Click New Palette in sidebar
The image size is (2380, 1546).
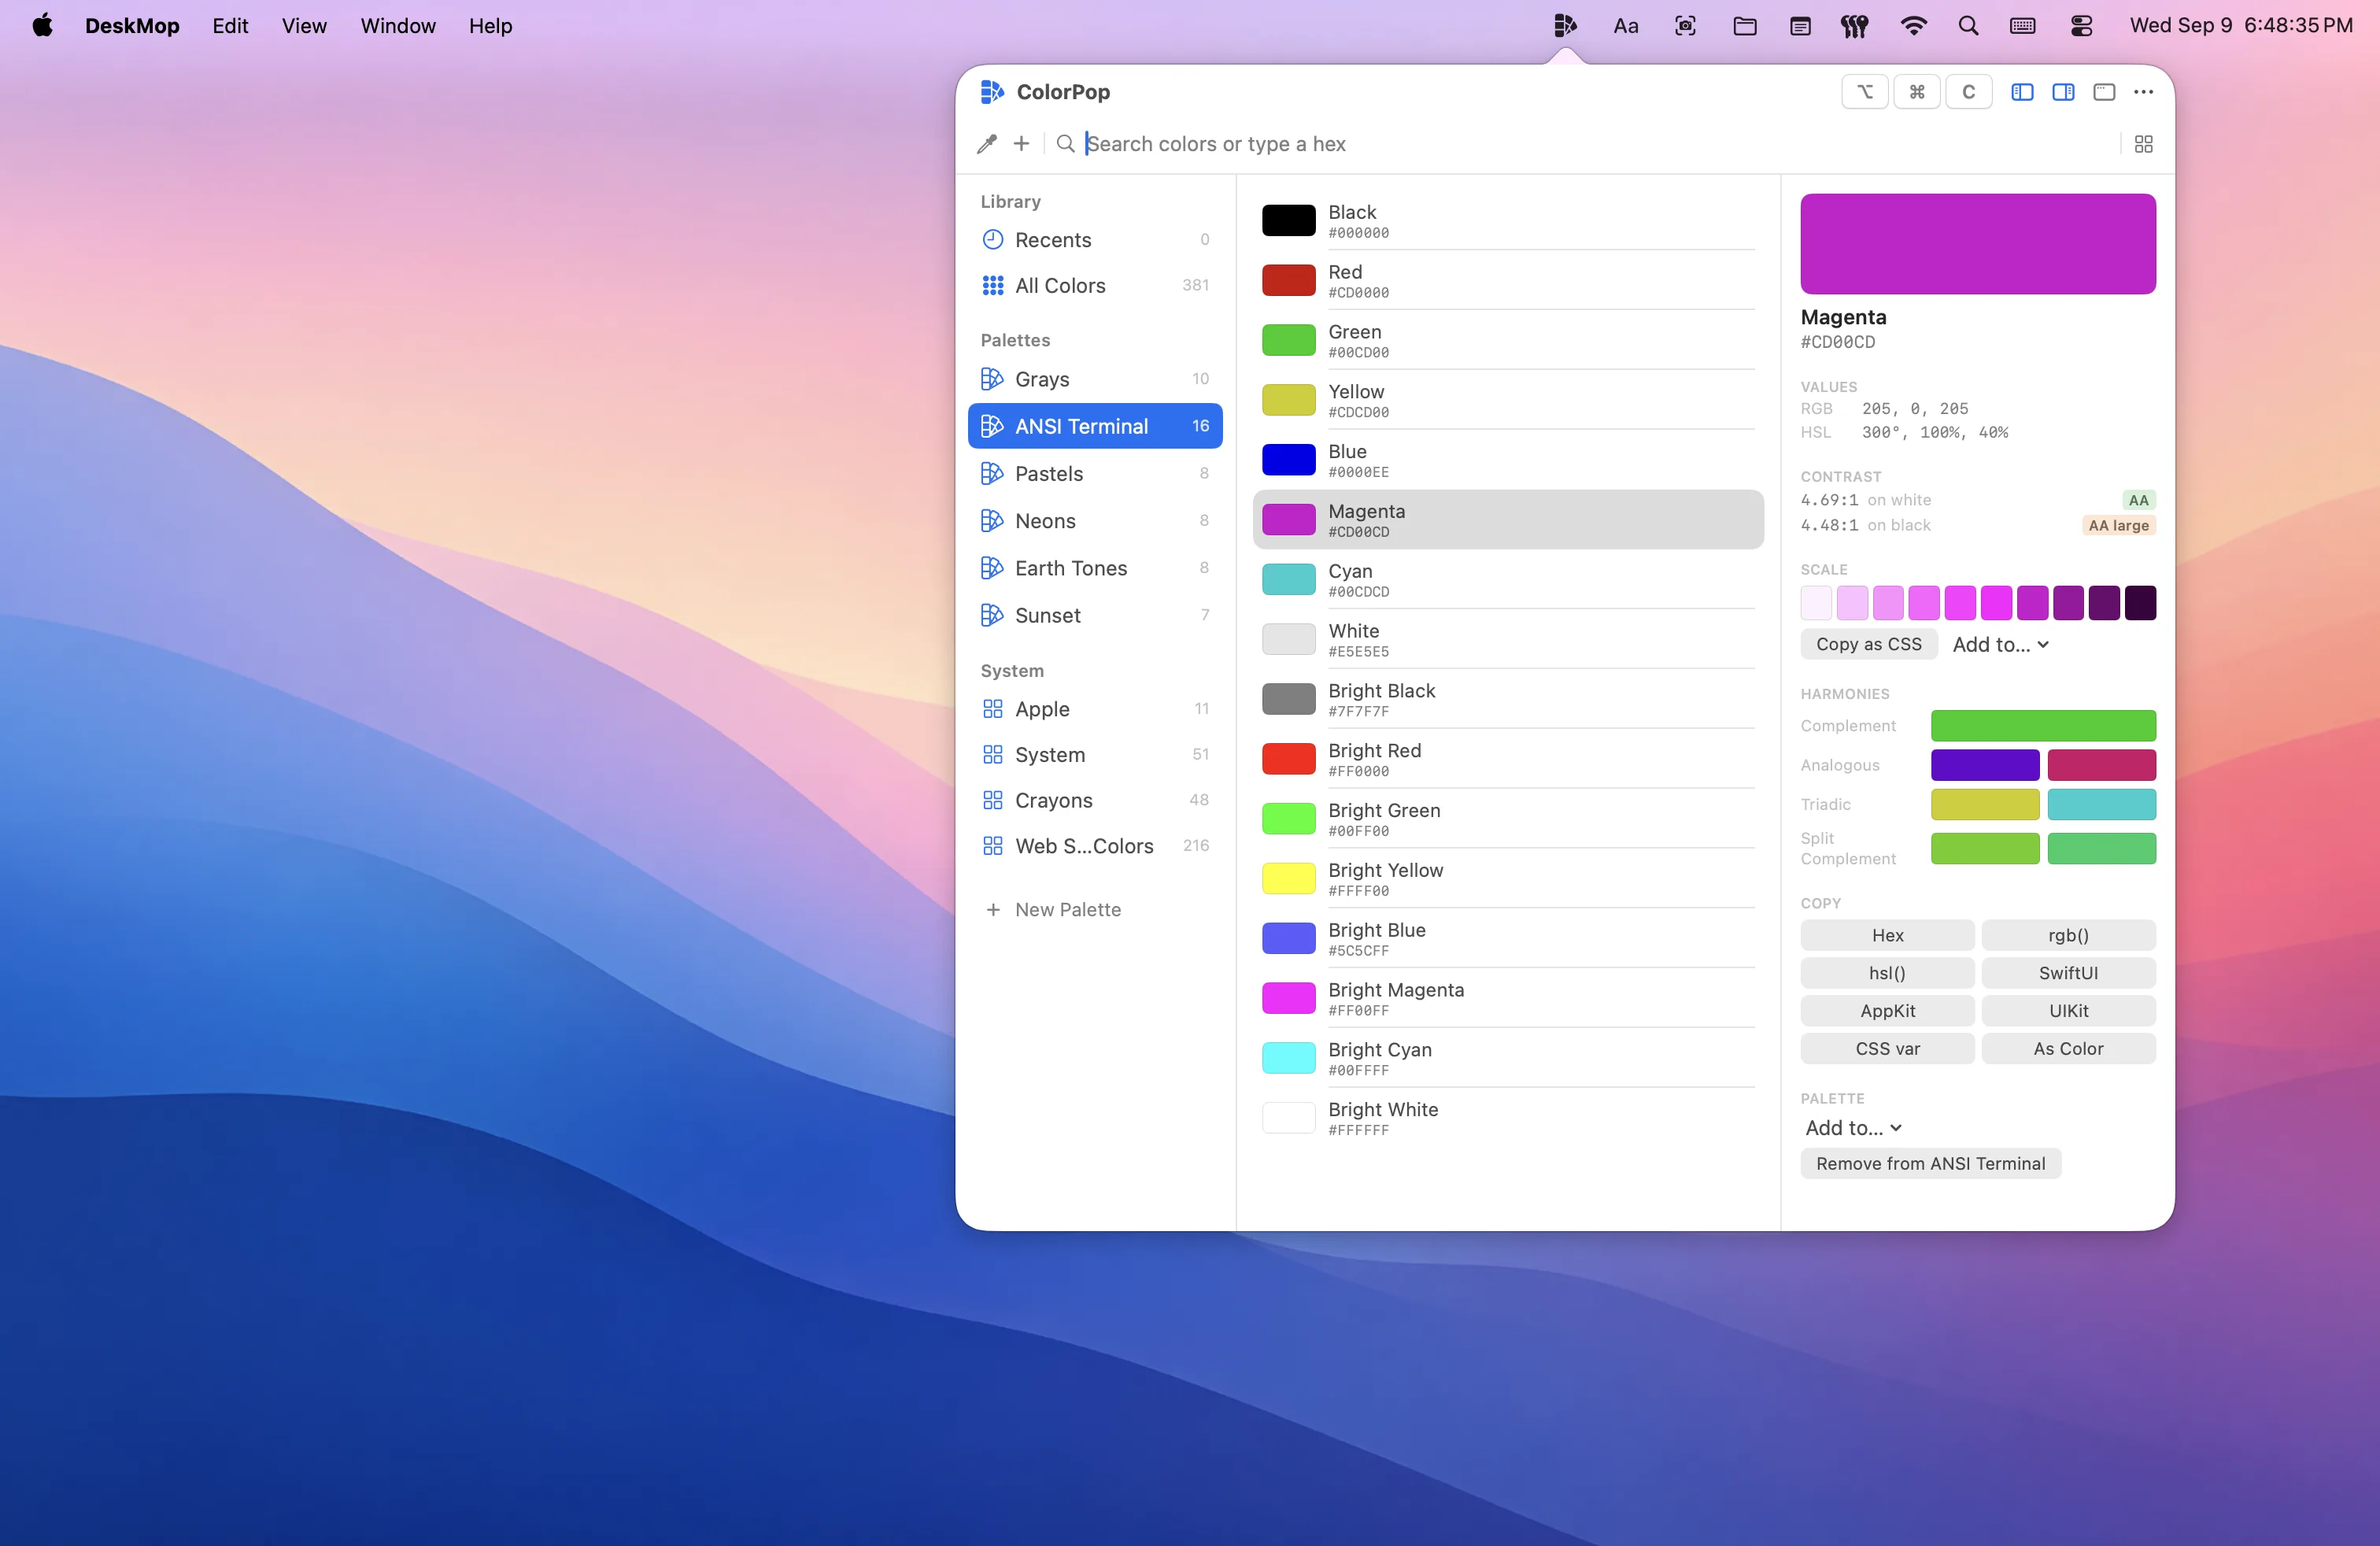pyautogui.click(x=1053, y=910)
